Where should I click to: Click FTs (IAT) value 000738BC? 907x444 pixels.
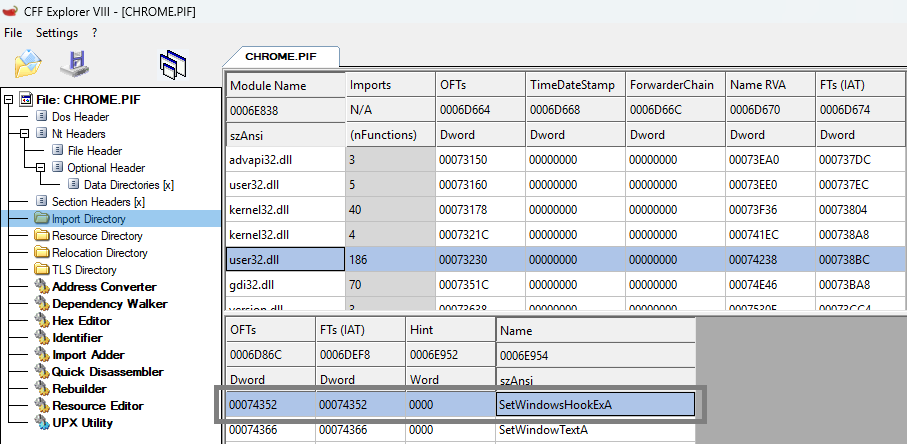pyautogui.click(x=860, y=260)
